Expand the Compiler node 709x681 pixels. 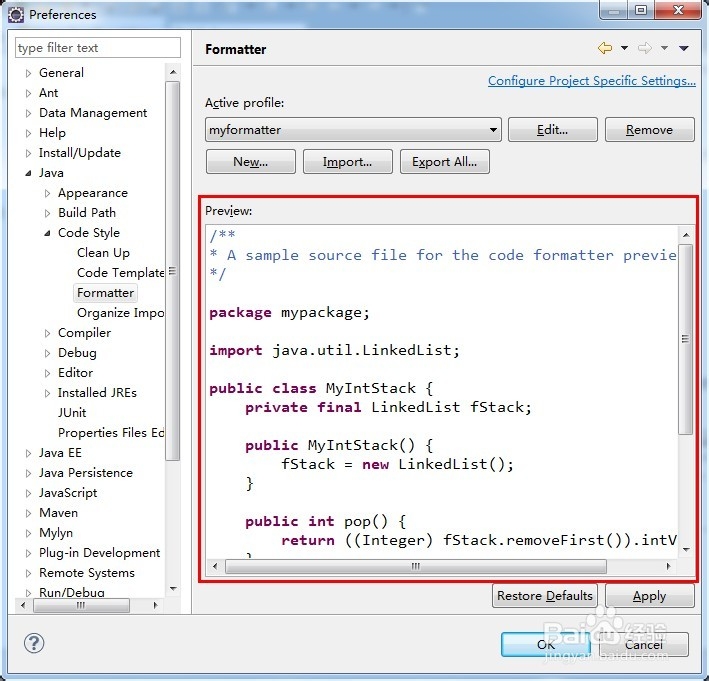point(47,333)
